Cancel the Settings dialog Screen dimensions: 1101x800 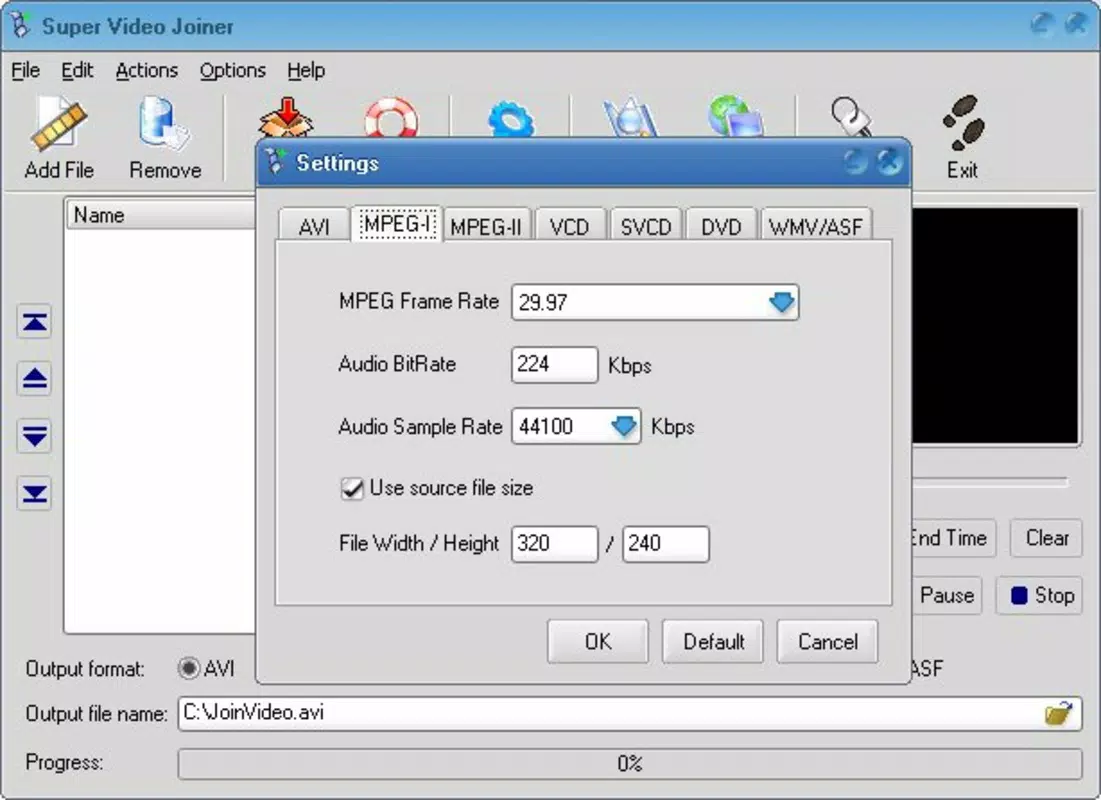click(827, 641)
